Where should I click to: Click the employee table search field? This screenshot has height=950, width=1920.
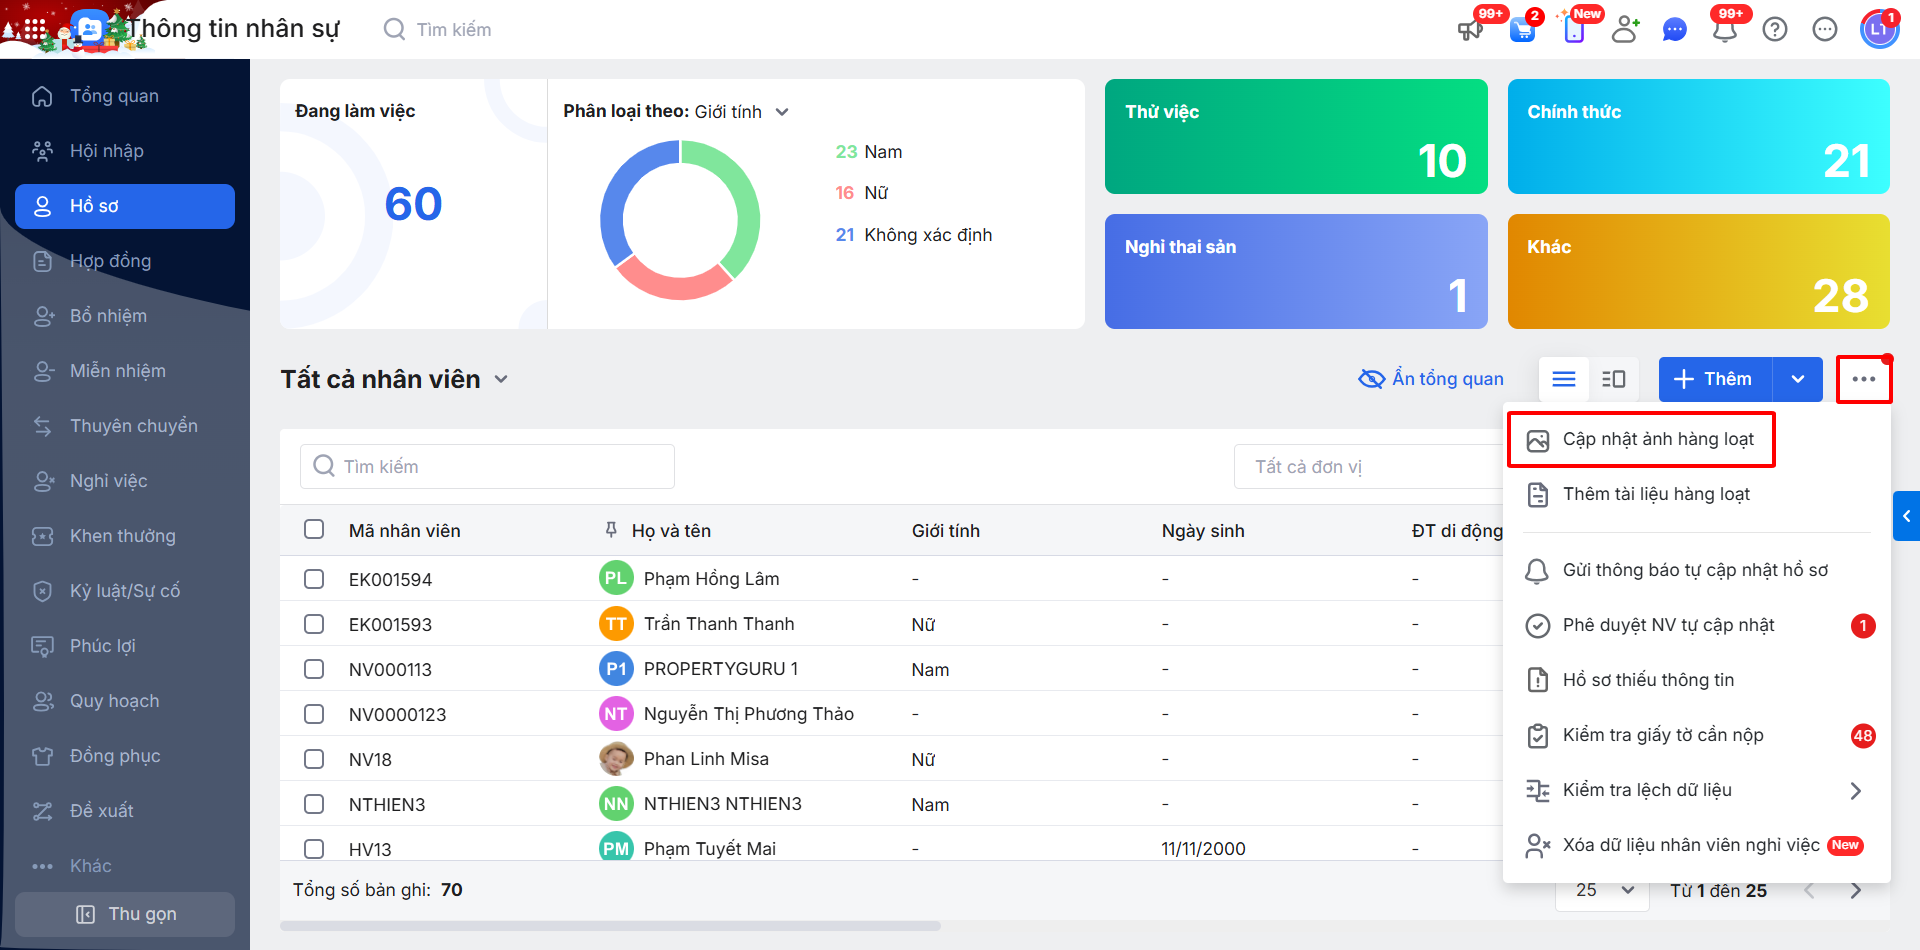click(488, 467)
